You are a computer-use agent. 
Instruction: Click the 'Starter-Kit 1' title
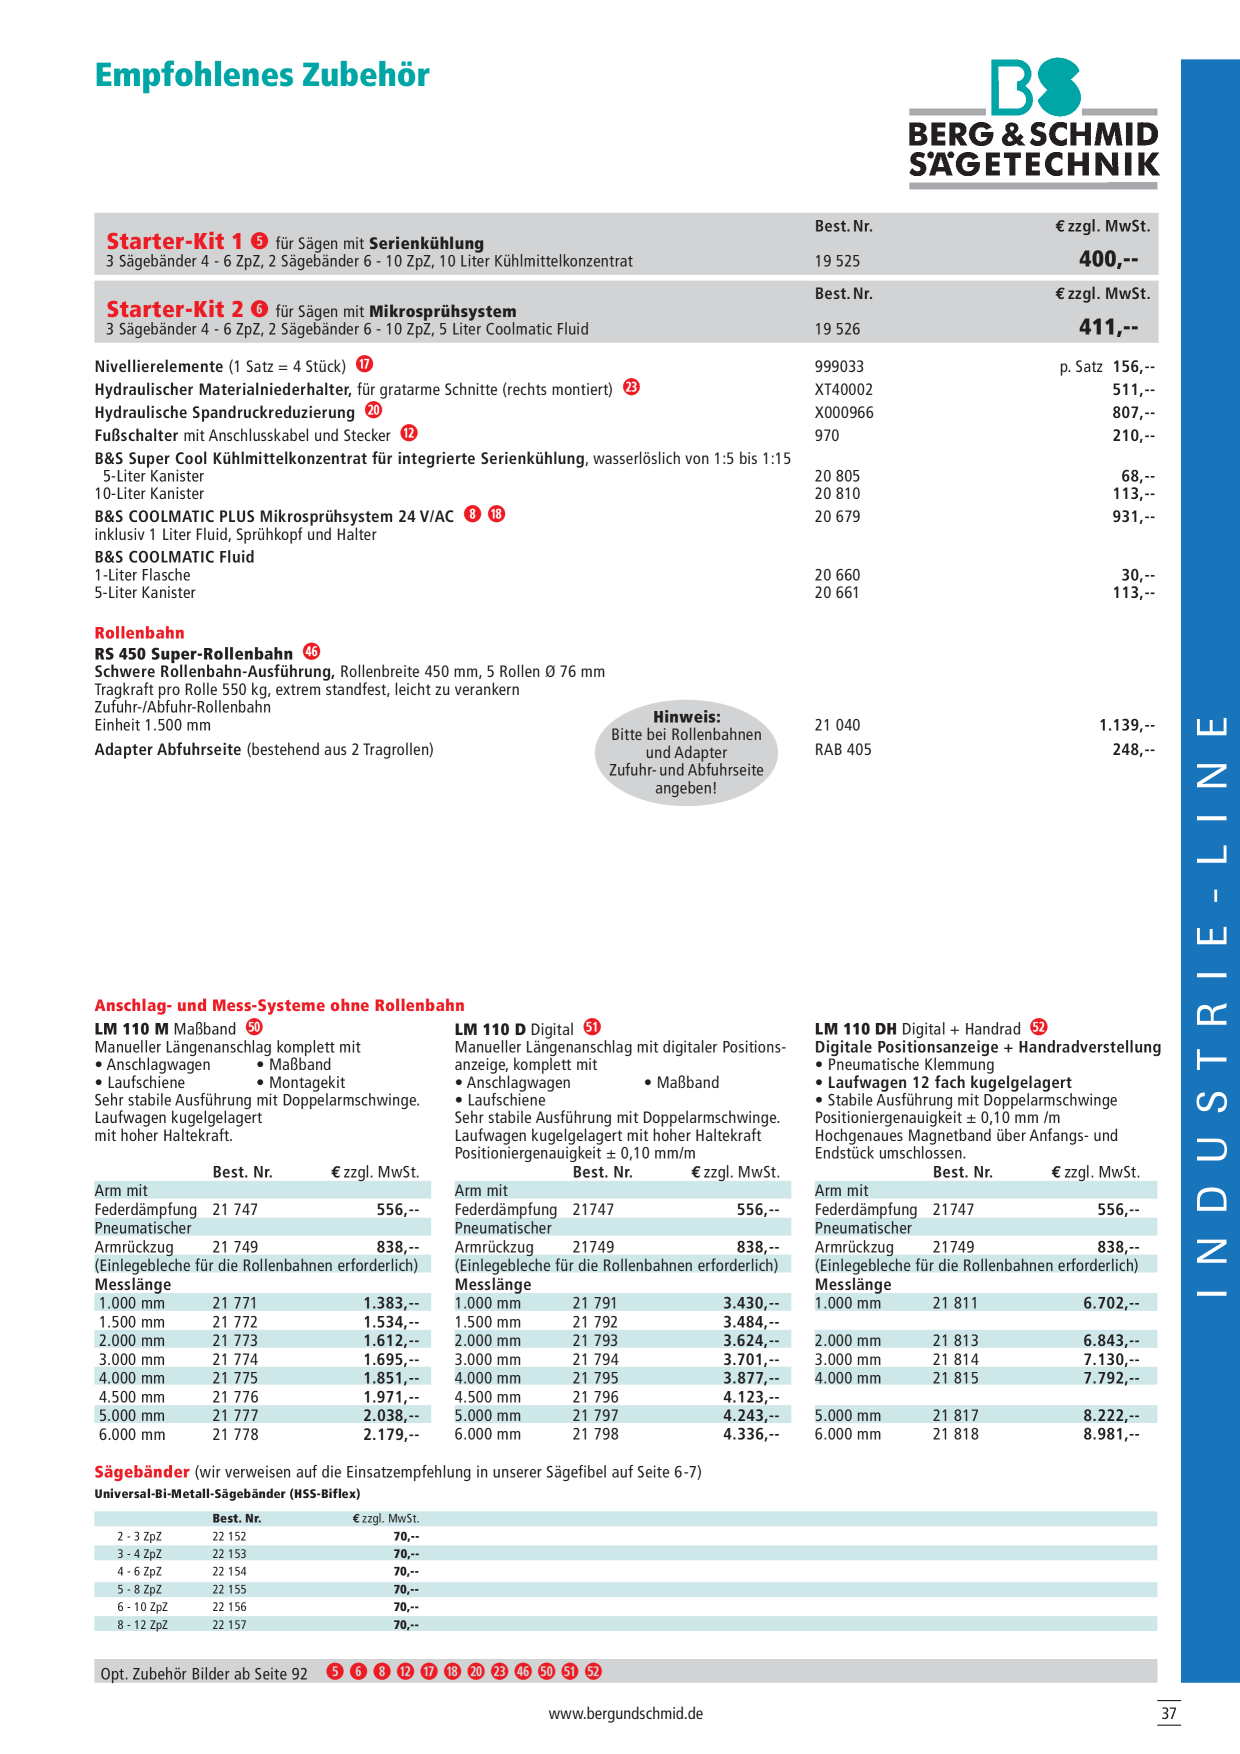tap(174, 241)
